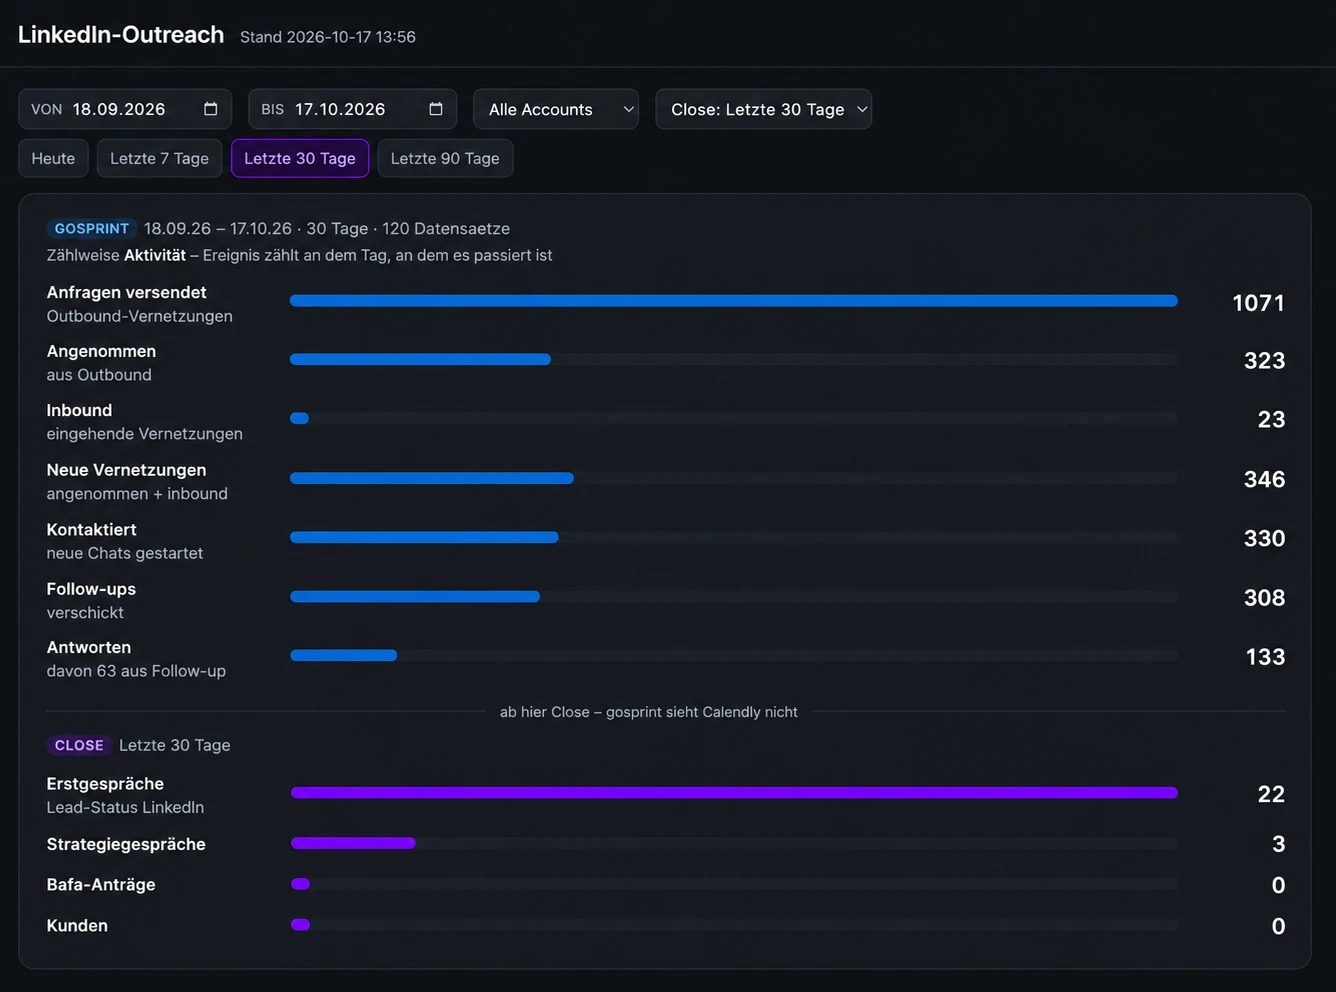The image size is (1336, 992).
Task: Click the Anfragen versendet label
Action: click(x=126, y=292)
